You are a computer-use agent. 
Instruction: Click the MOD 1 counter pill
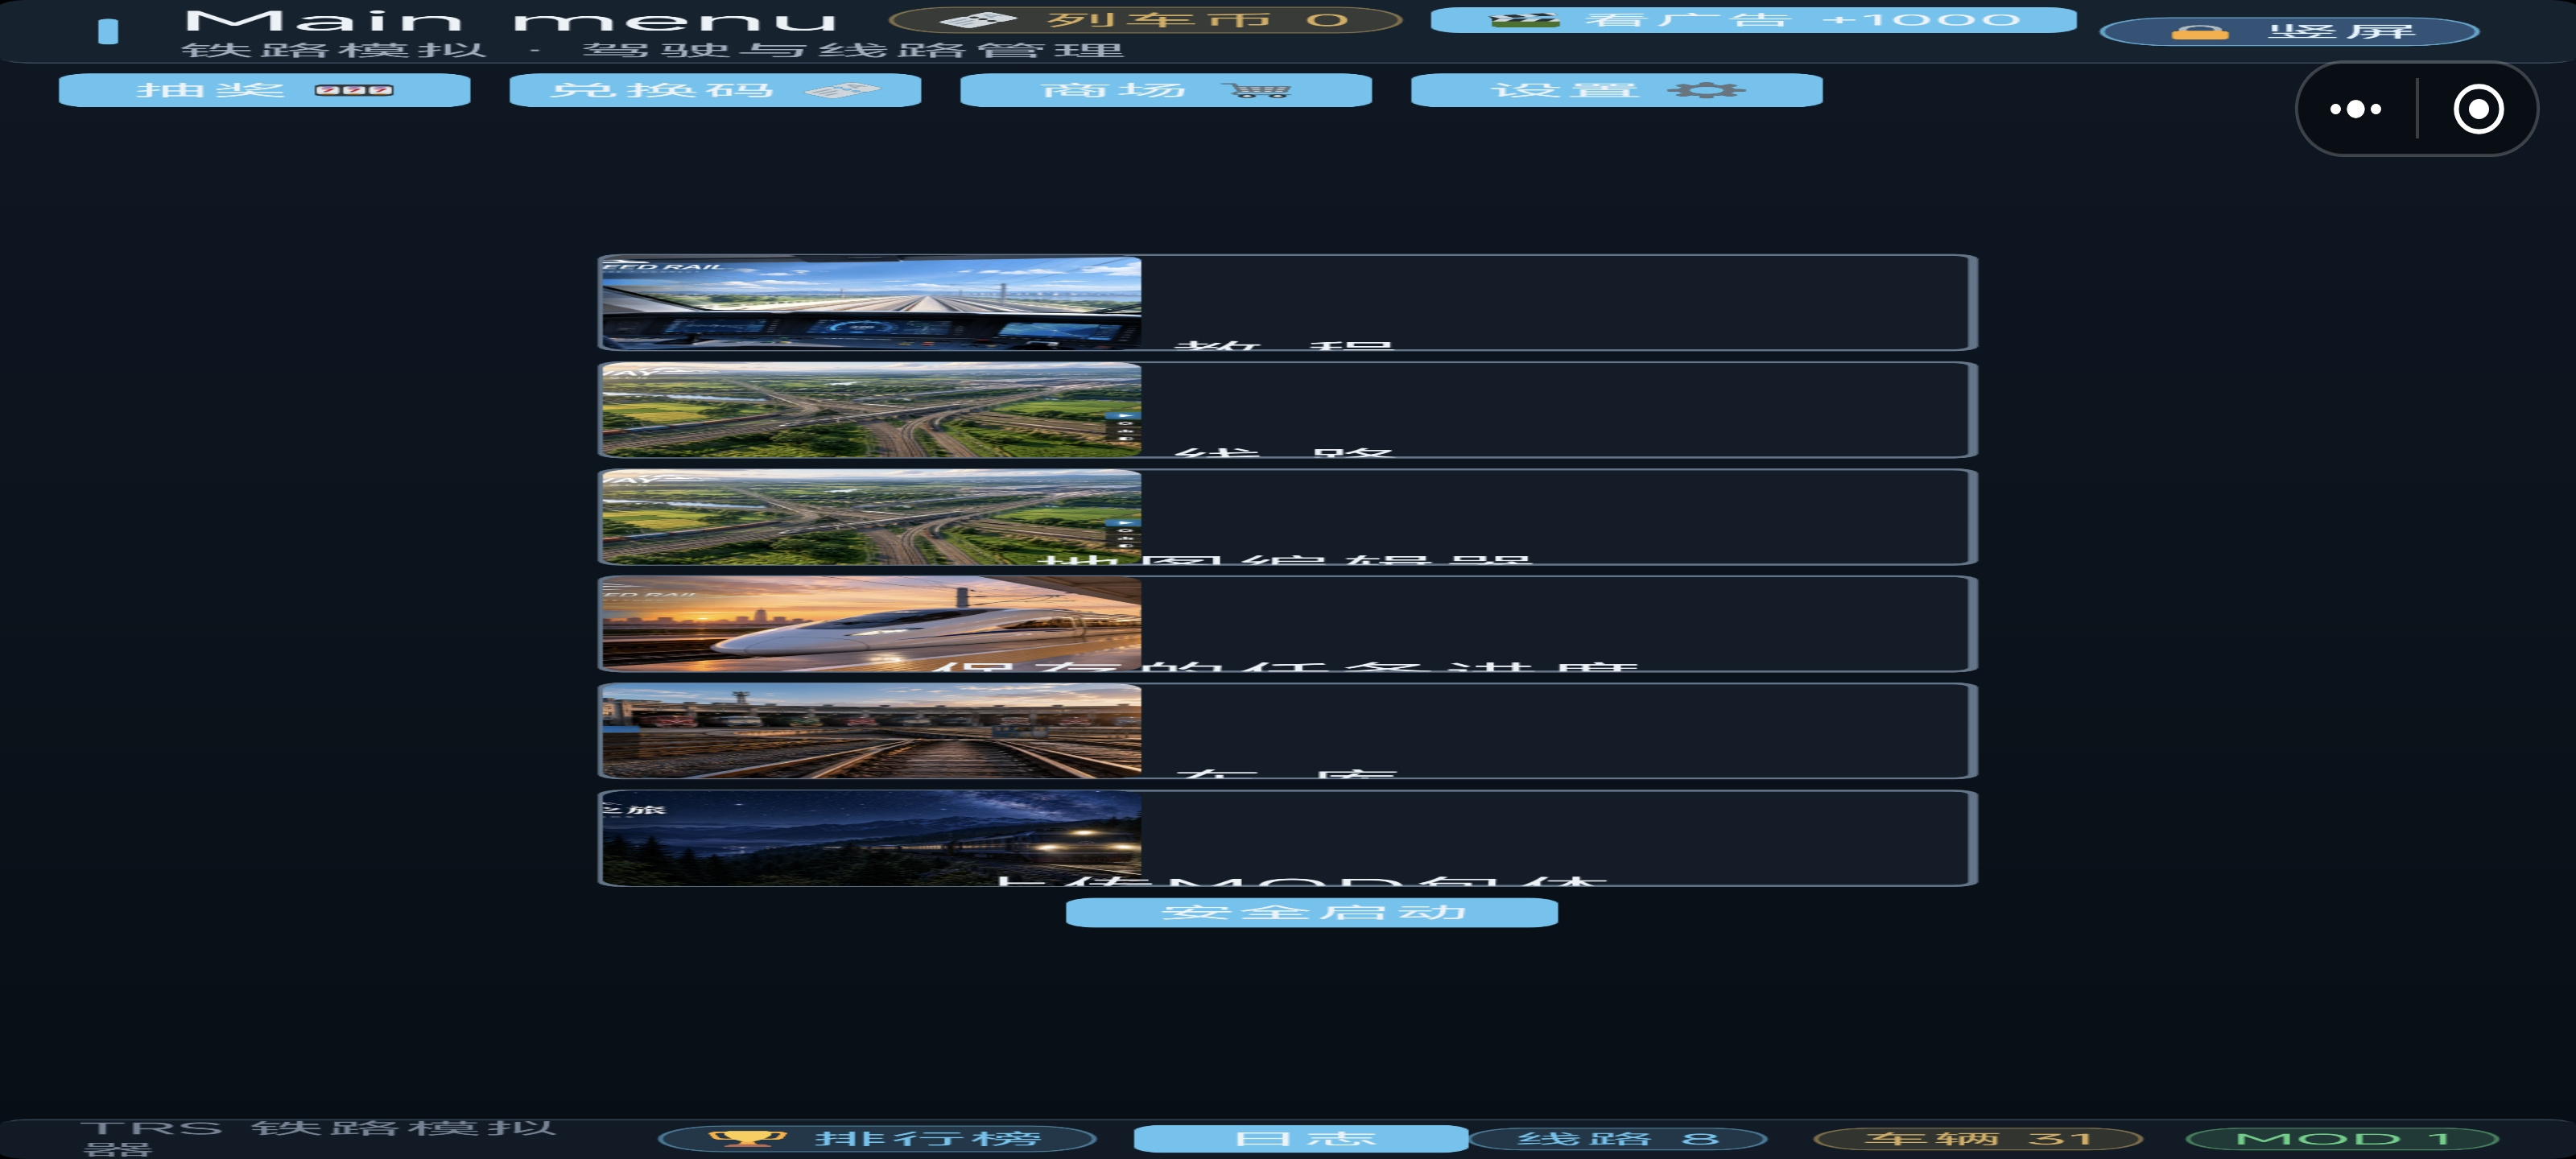click(2342, 1139)
